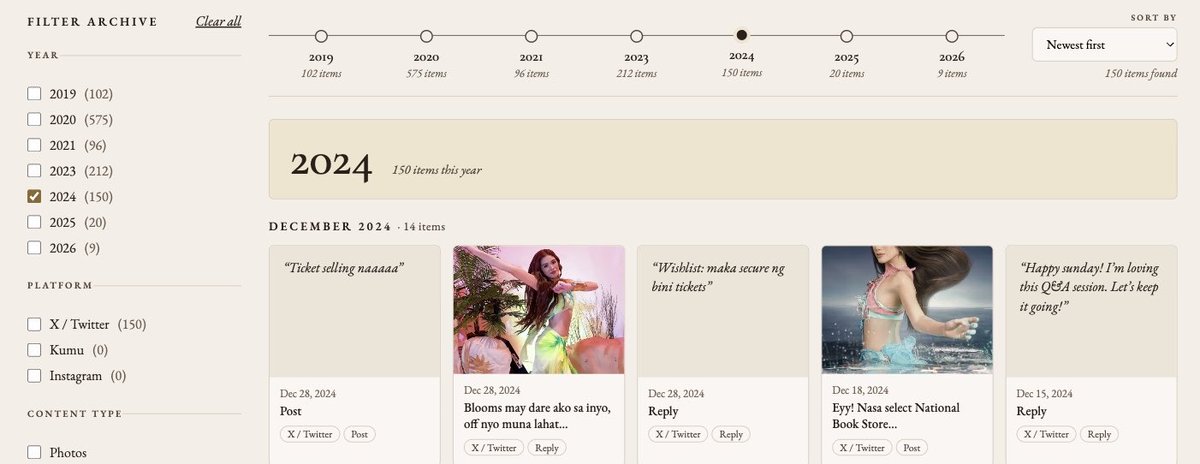Open "Eyy! Nasa select National Book Store" title
This screenshot has height=464, width=1200.
pyautogui.click(x=896, y=416)
